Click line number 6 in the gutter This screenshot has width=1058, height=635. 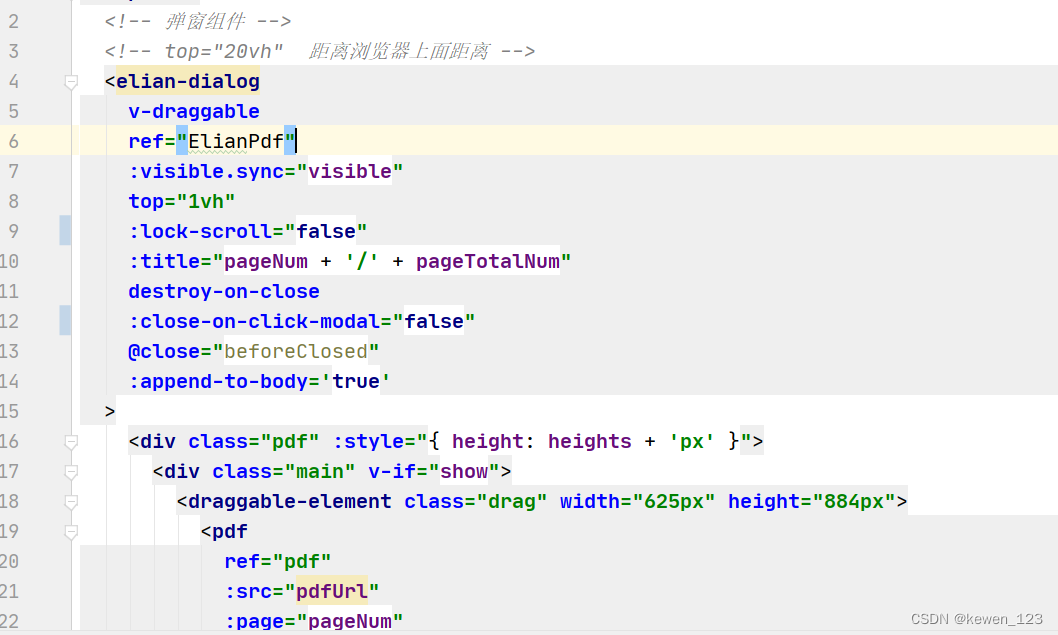(x=14, y=141)
